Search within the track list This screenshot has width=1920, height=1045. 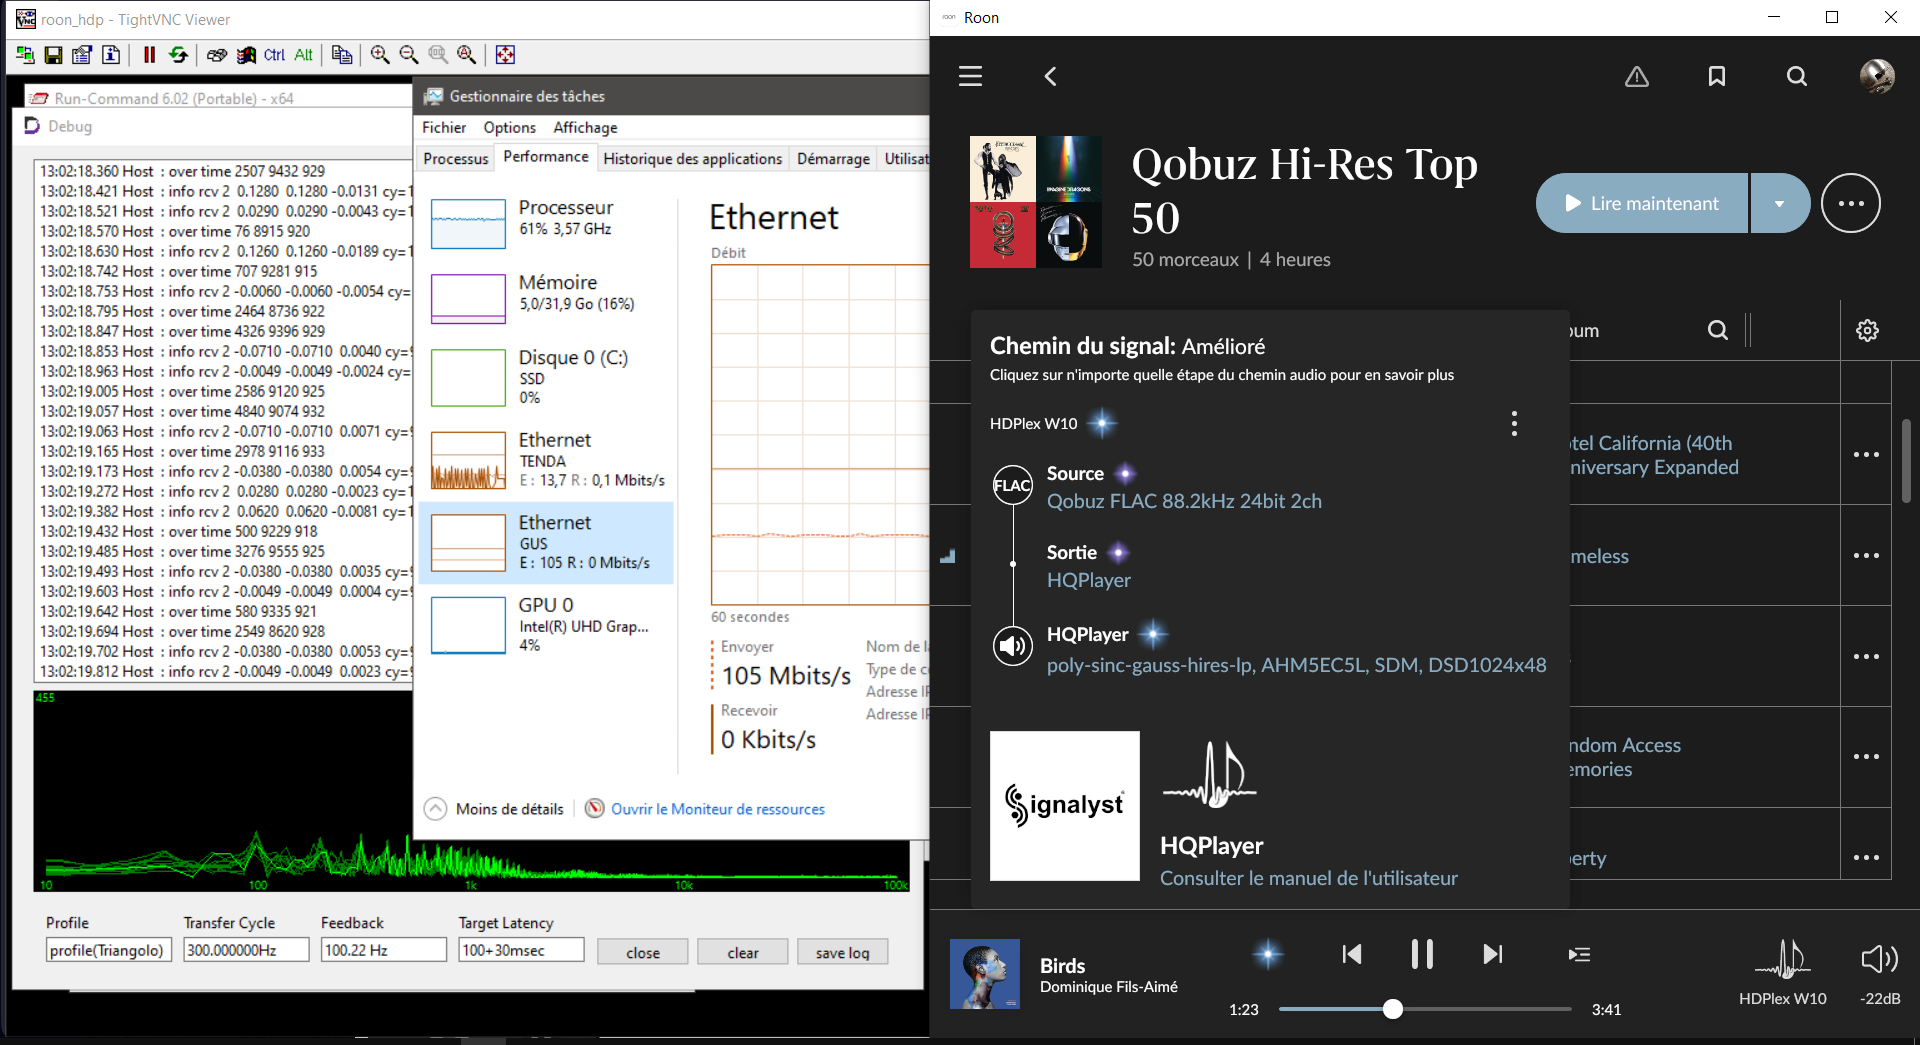pos(1718,330)
